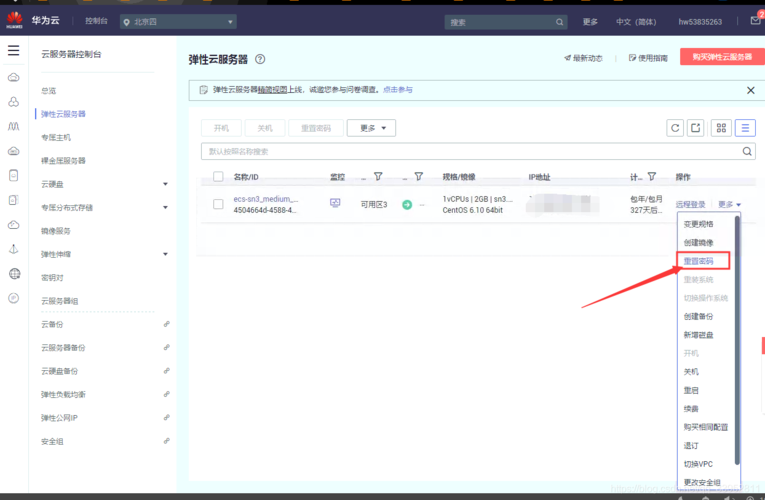765x500 pixels.
Task: Open the 裸金属服务器 sidebar item
Action: [63, 160]
